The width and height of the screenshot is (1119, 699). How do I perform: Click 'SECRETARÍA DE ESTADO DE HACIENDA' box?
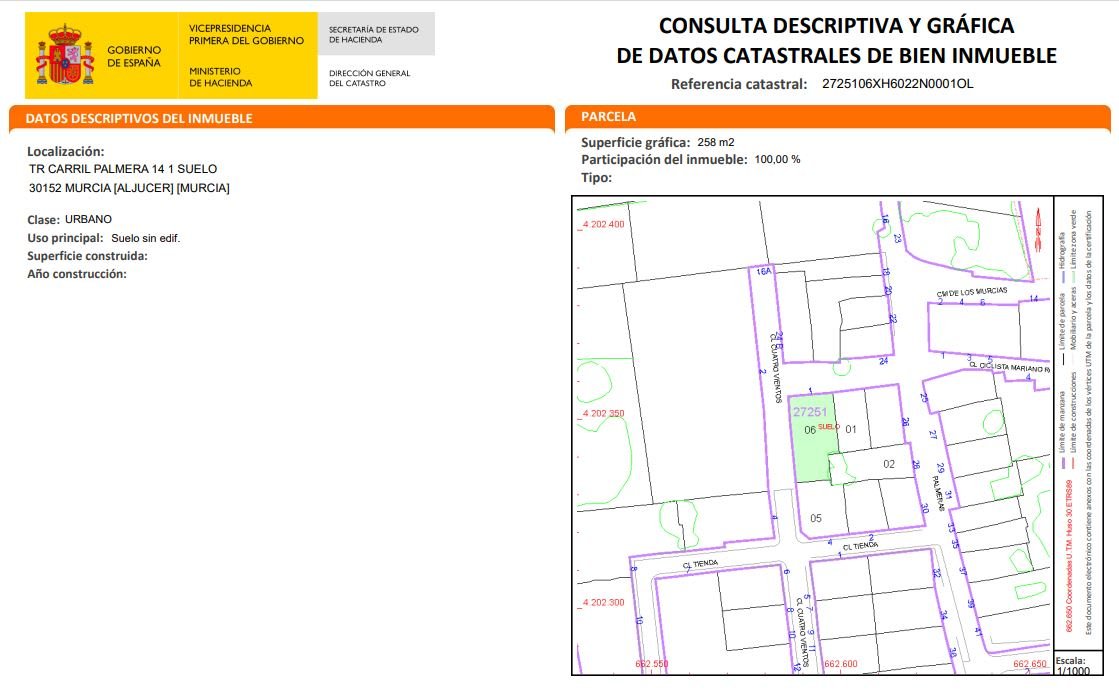[x=375, y=34]
